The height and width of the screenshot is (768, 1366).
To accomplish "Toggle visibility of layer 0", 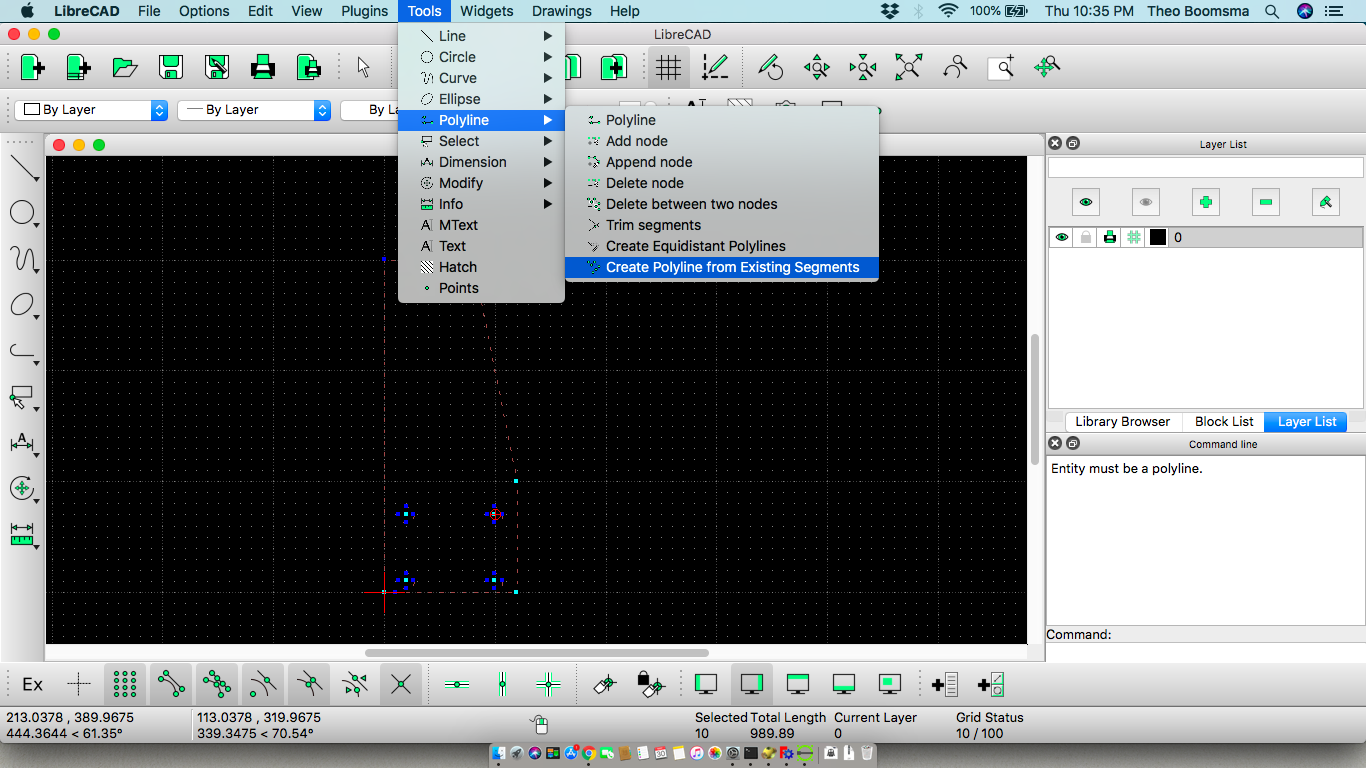I will pyautogui.click(x=1061, y=237).
